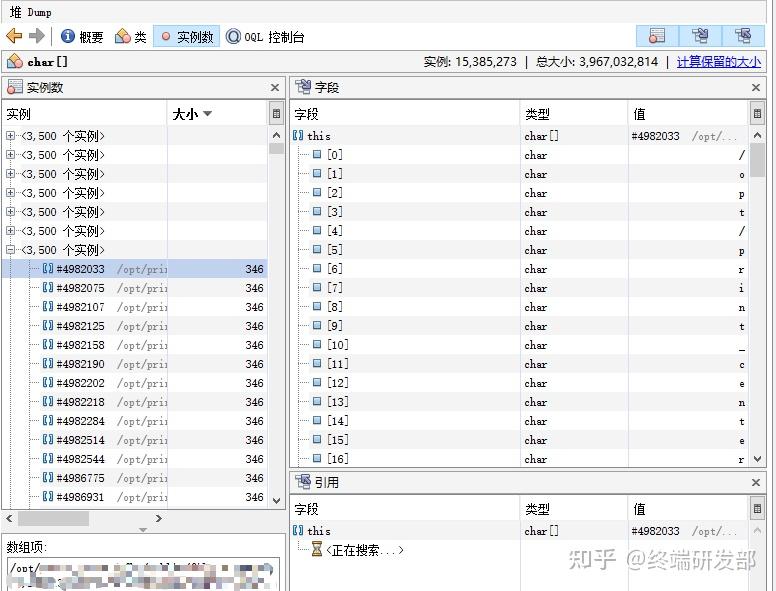Toggle the 实例数 view button

coord(187,37)
